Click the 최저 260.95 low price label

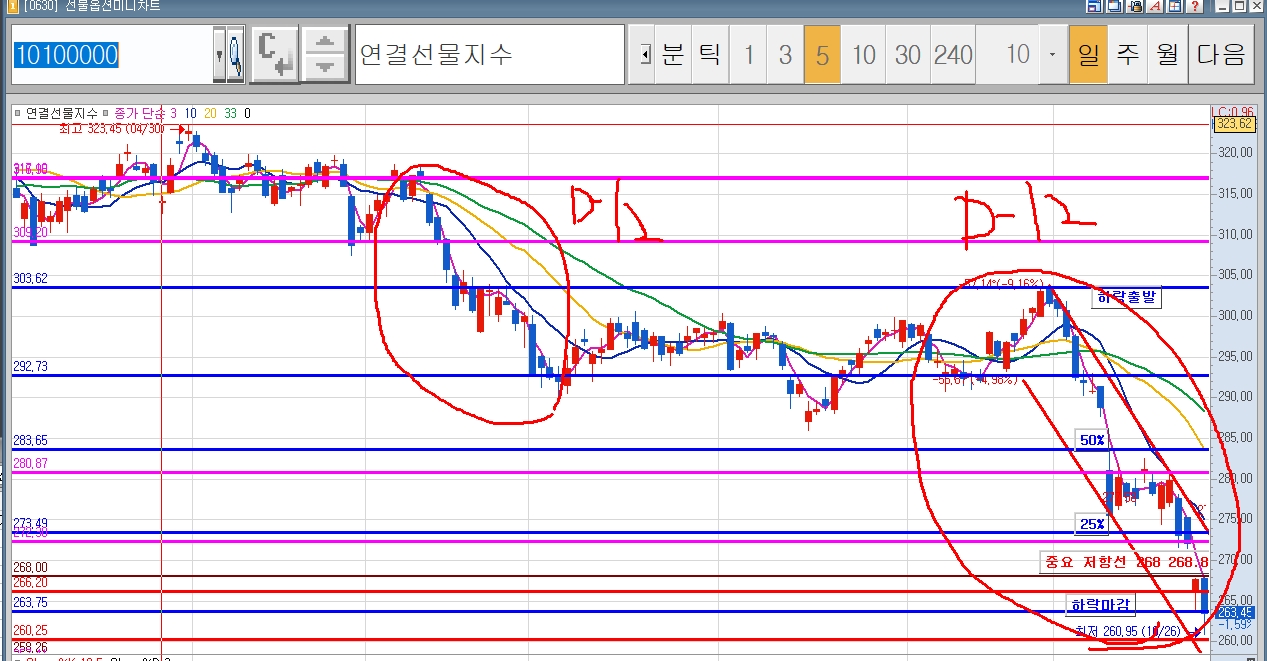tap(1127, 631)
